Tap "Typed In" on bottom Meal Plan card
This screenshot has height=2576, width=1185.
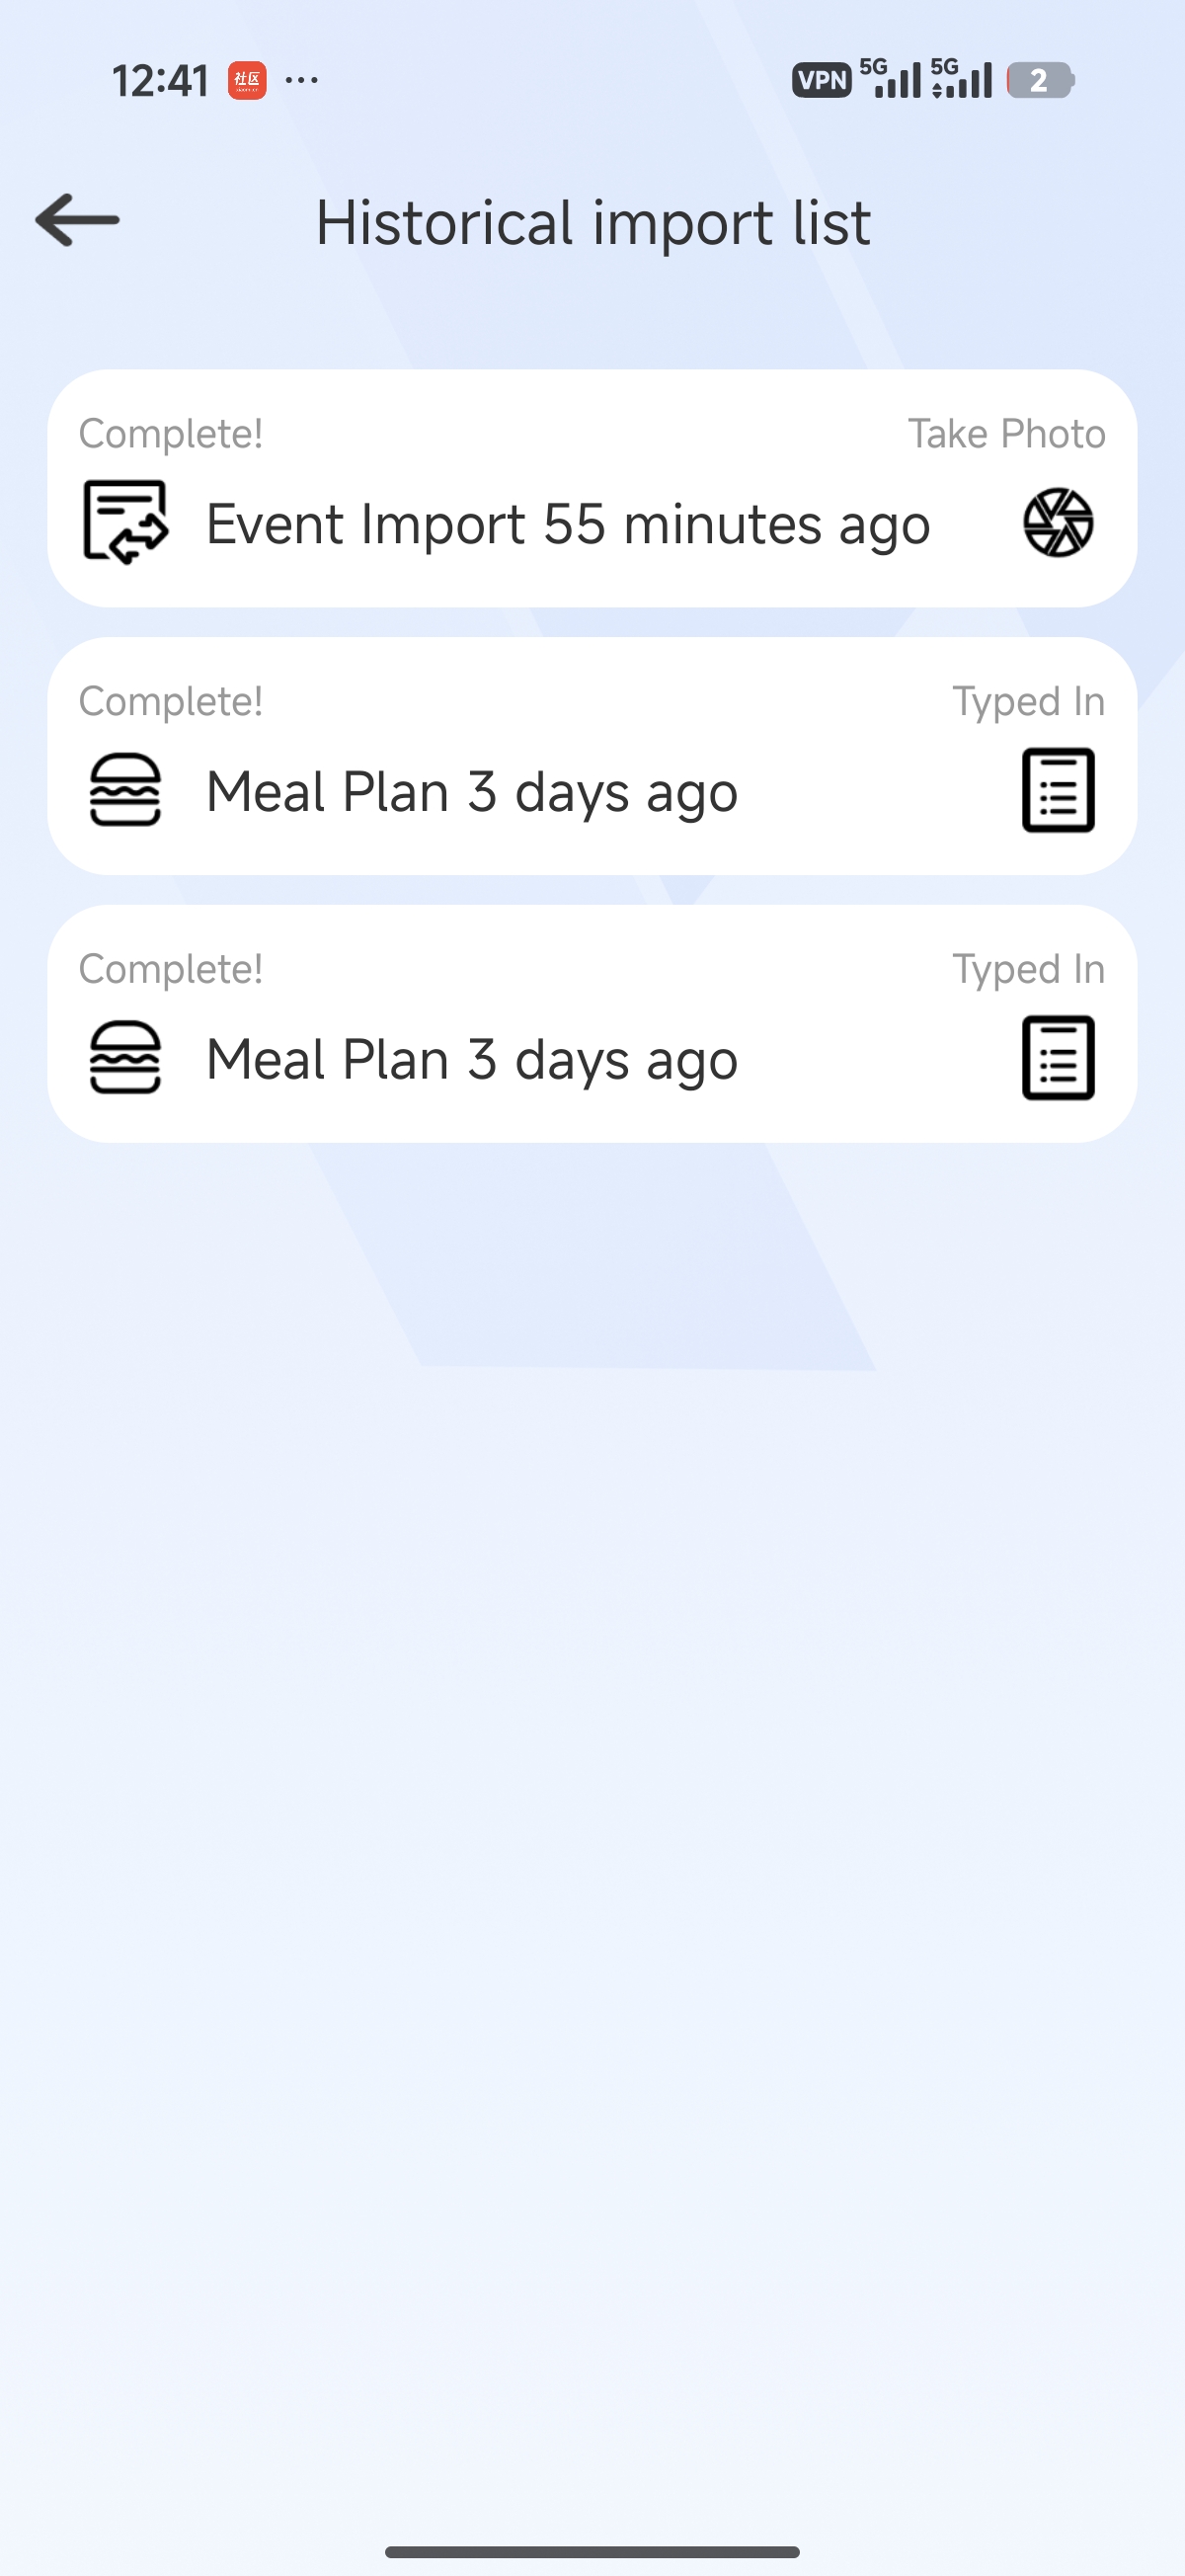pyautogui.click(x=1028, y=970)
